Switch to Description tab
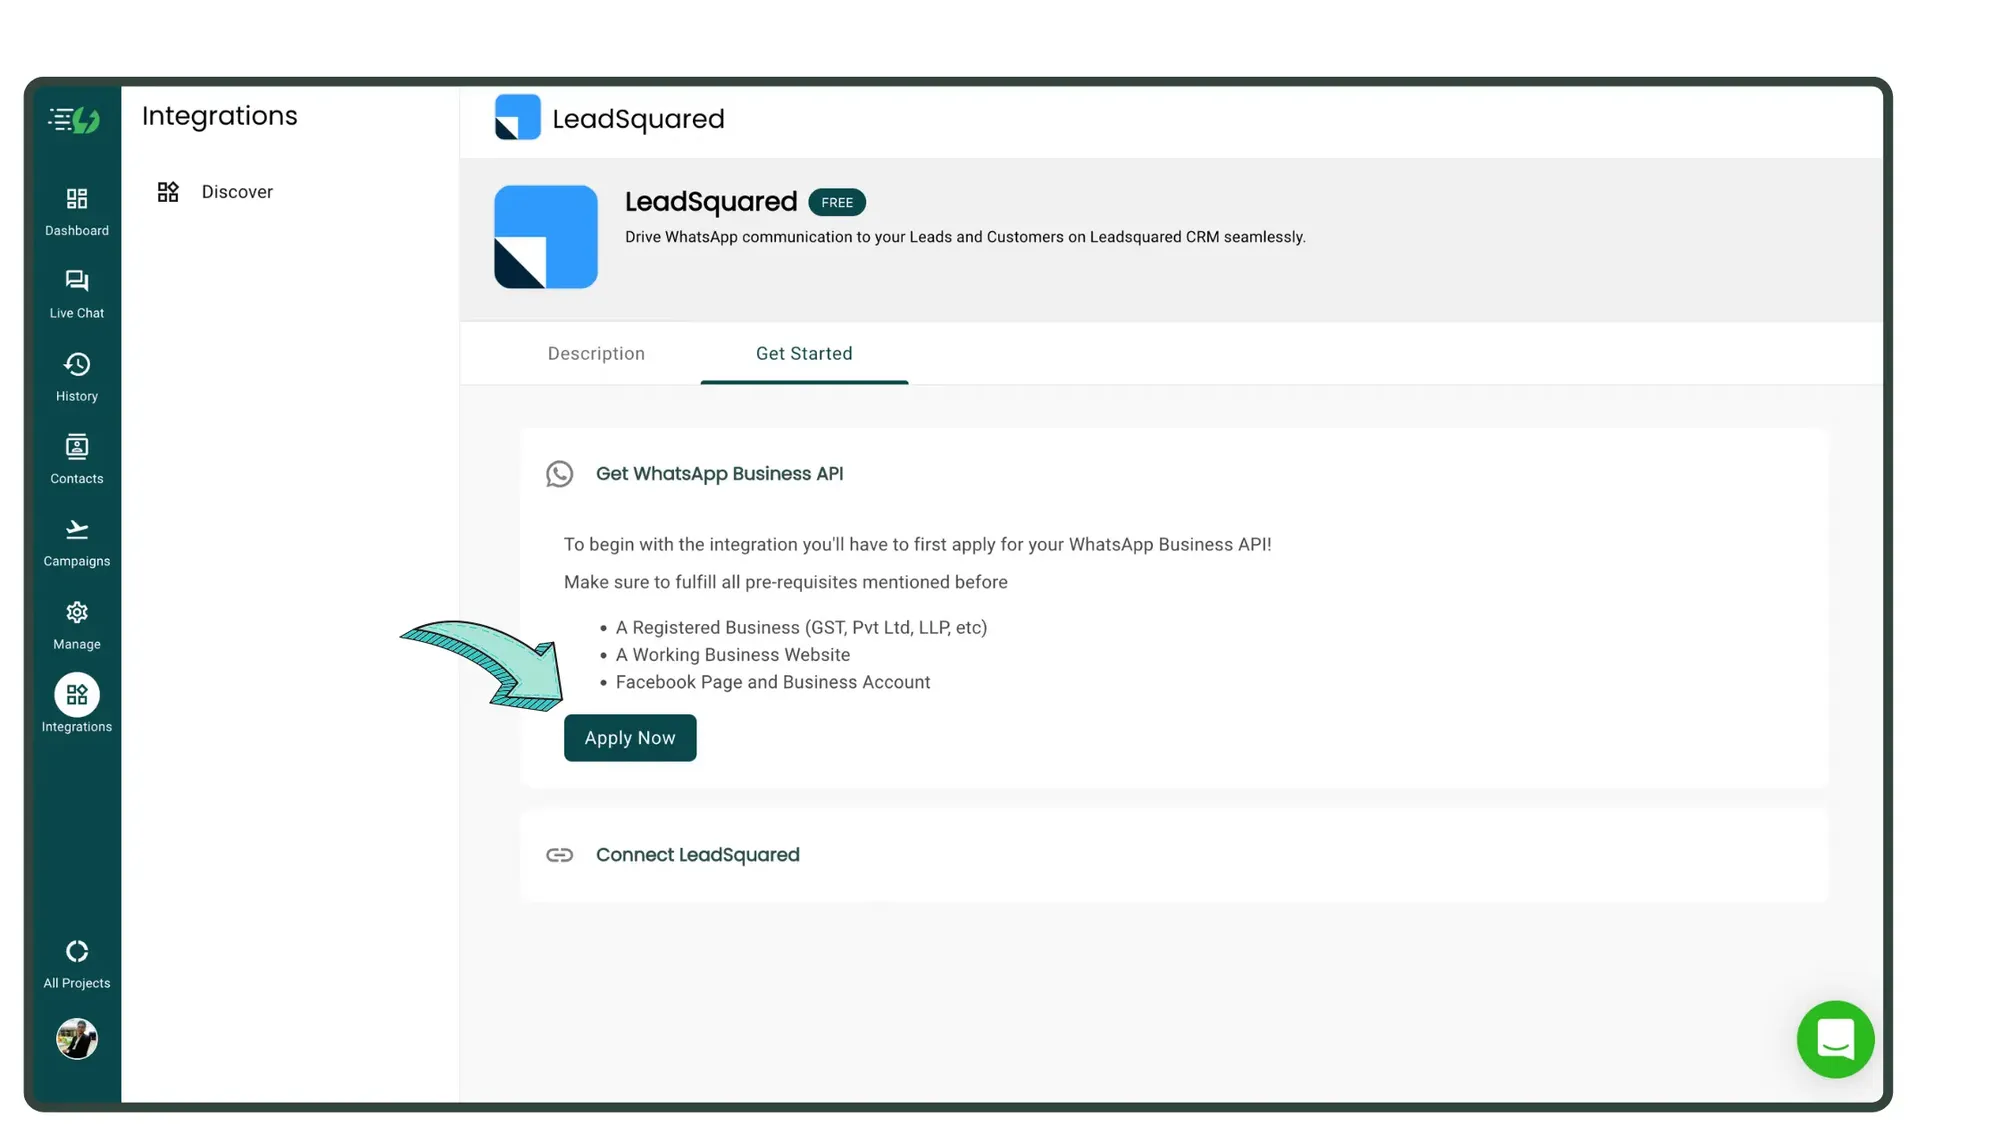Image resolution: width=2000 pixels, height=1125 pixels. [596, 354]
